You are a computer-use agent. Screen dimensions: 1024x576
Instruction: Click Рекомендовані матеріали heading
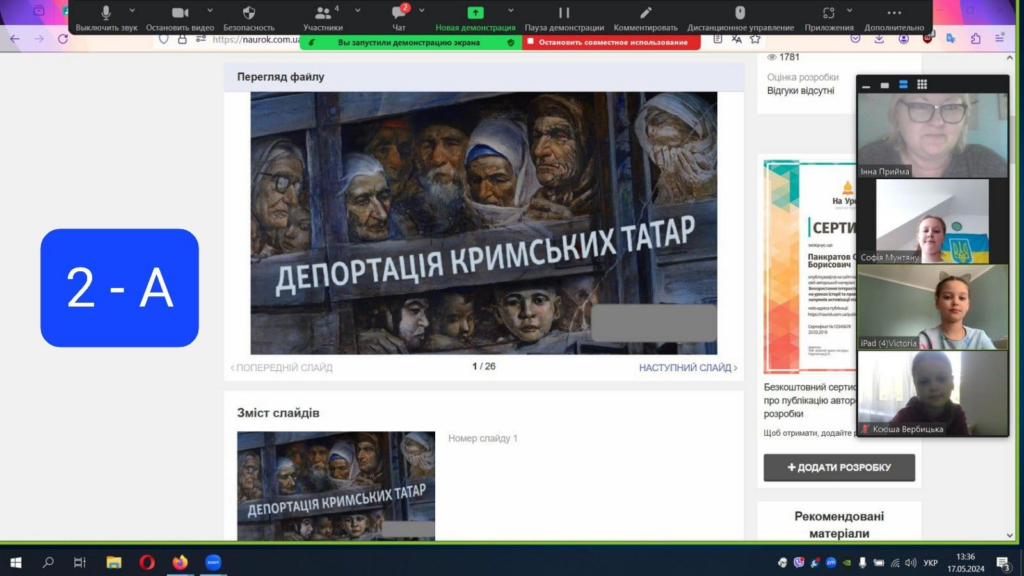tap(839, 524)
